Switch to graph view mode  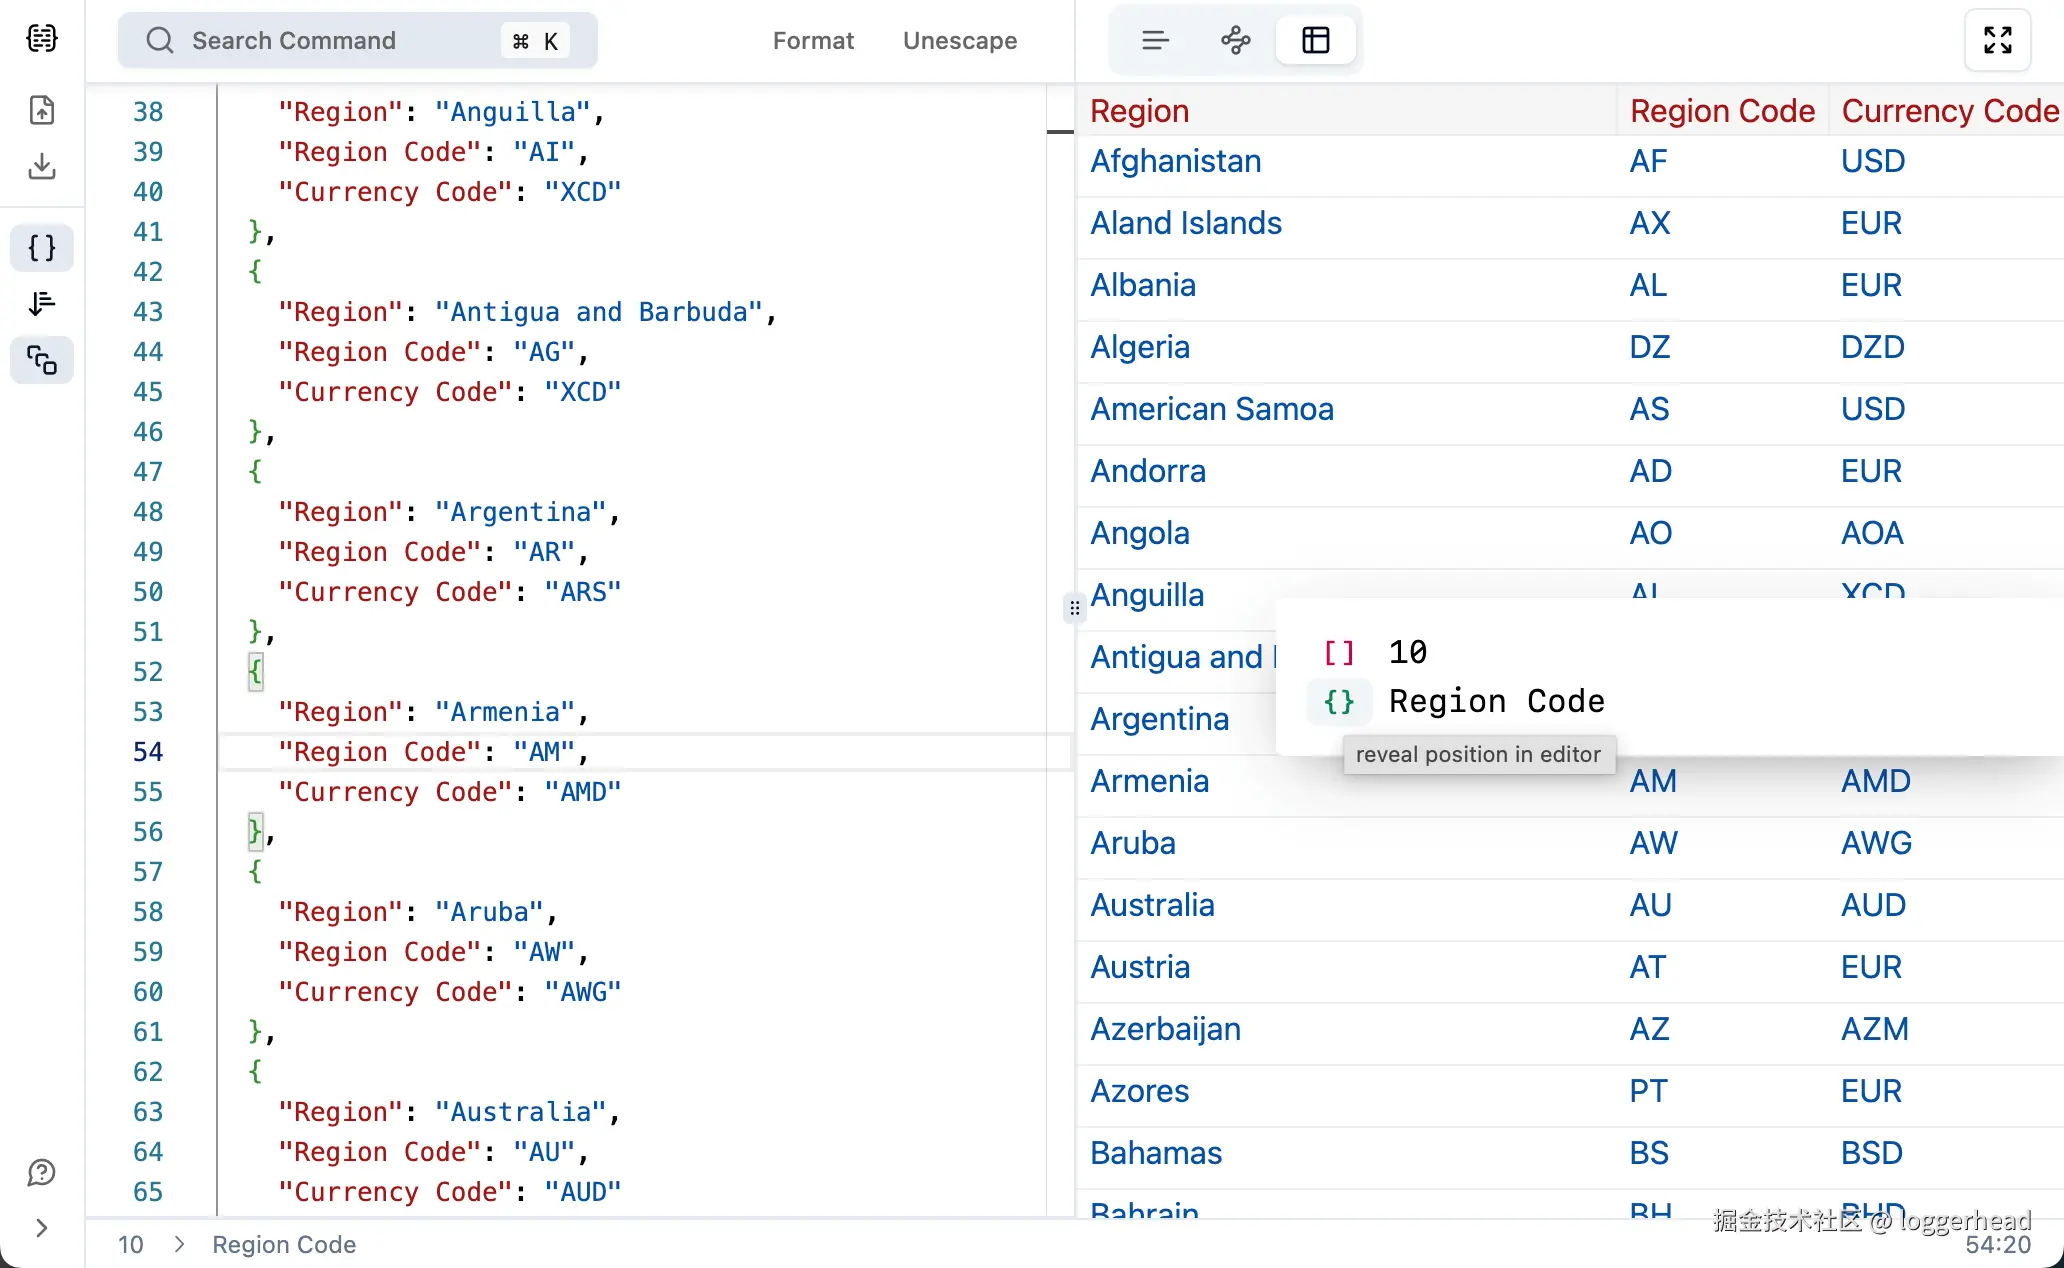click(1235, 40)
